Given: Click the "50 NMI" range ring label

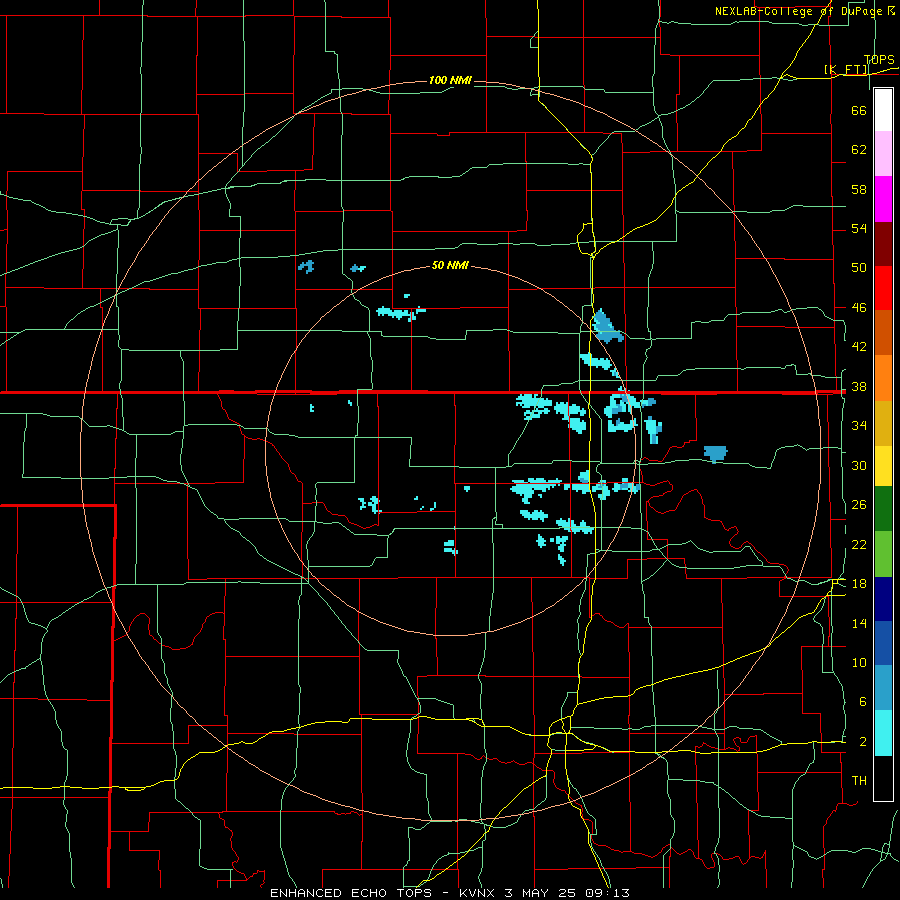Looking at the screenshot, I should pos(450,265).
